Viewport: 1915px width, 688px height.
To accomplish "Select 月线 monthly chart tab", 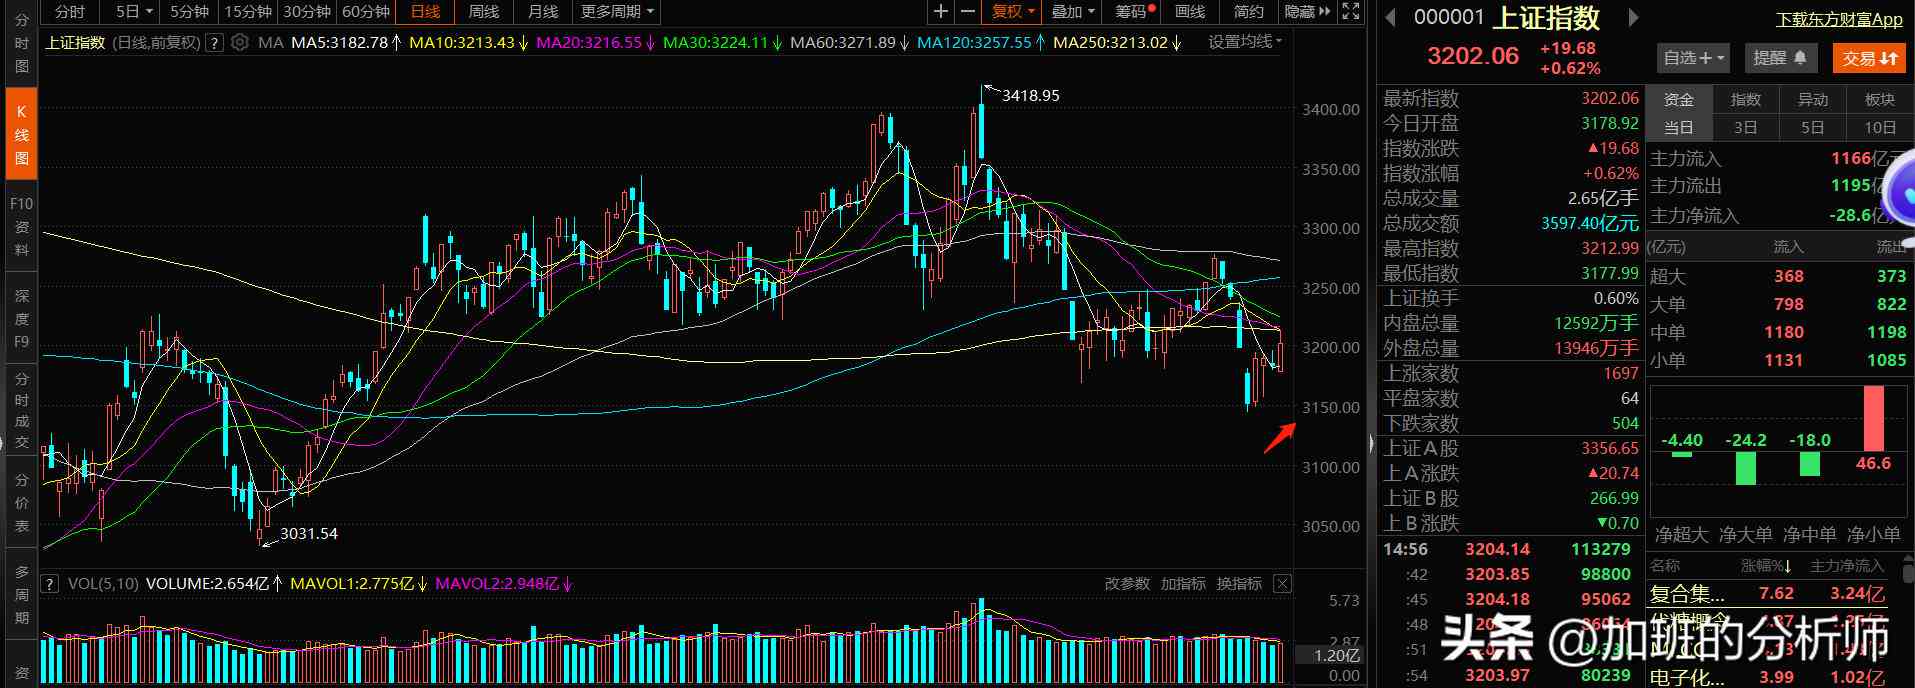I will 543,11.
